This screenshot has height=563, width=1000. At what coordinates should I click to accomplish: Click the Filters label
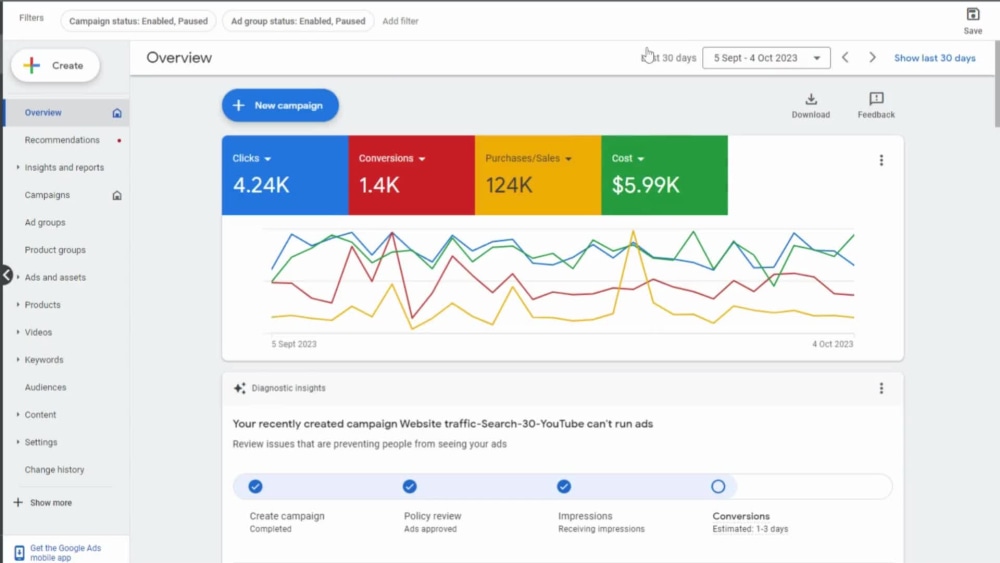(x=31, y=18)
